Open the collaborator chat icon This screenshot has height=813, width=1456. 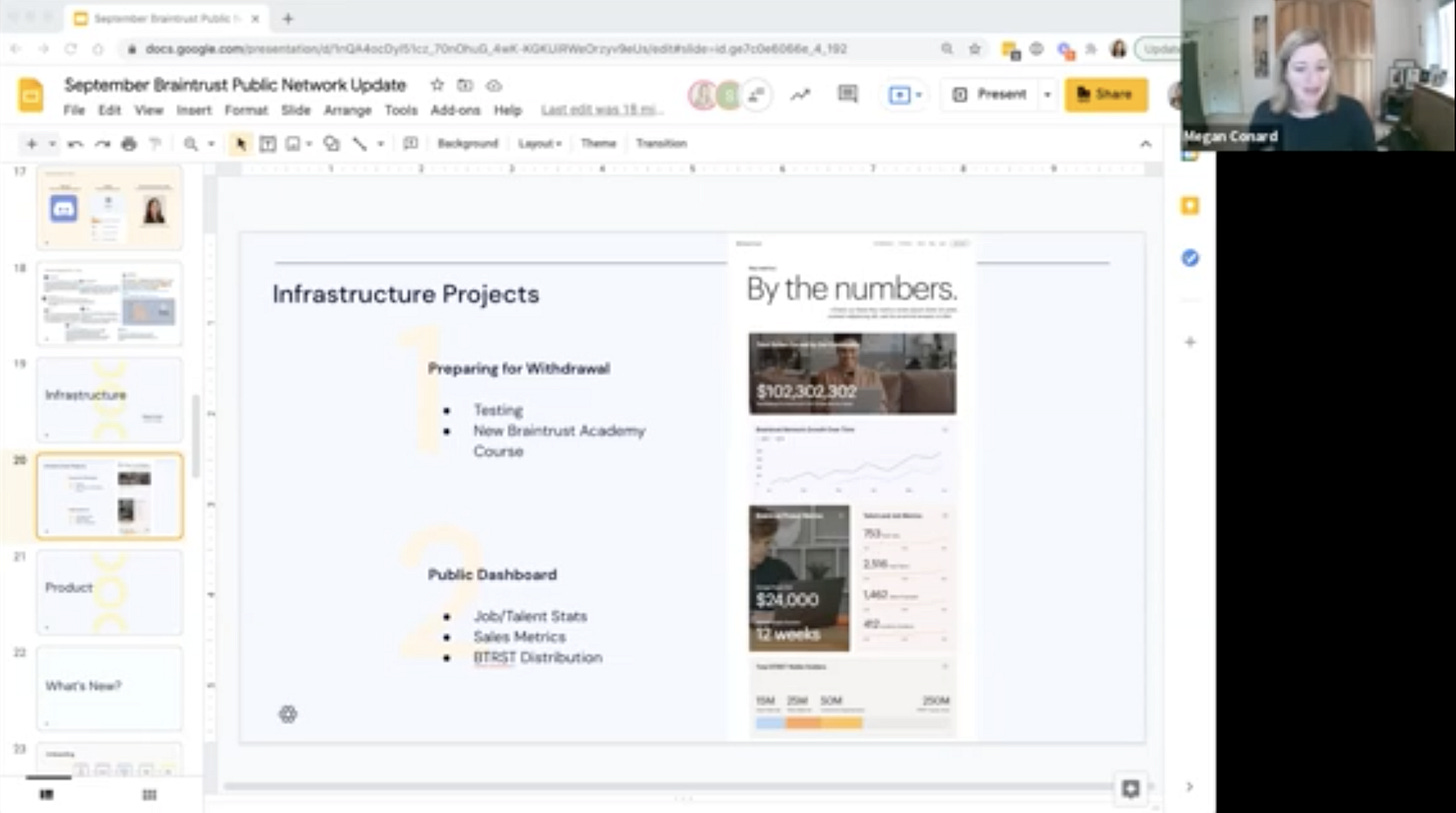pyautogui.click(x=758, y=95)
